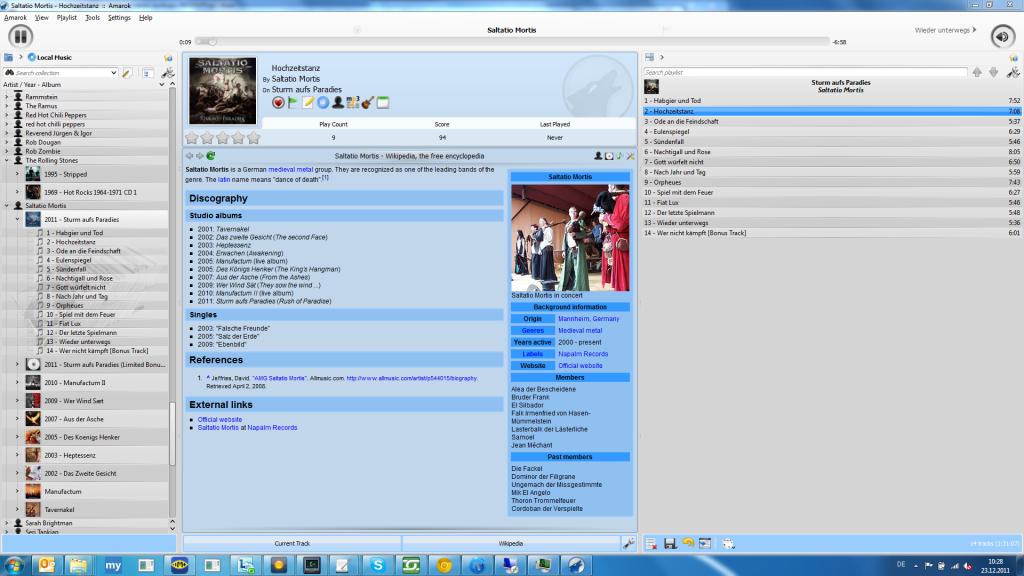The height and width of the screenshot is (576, 1024).
Task: Open applet configuration wrench beside the Wikipedia tab
Action: 629,543
